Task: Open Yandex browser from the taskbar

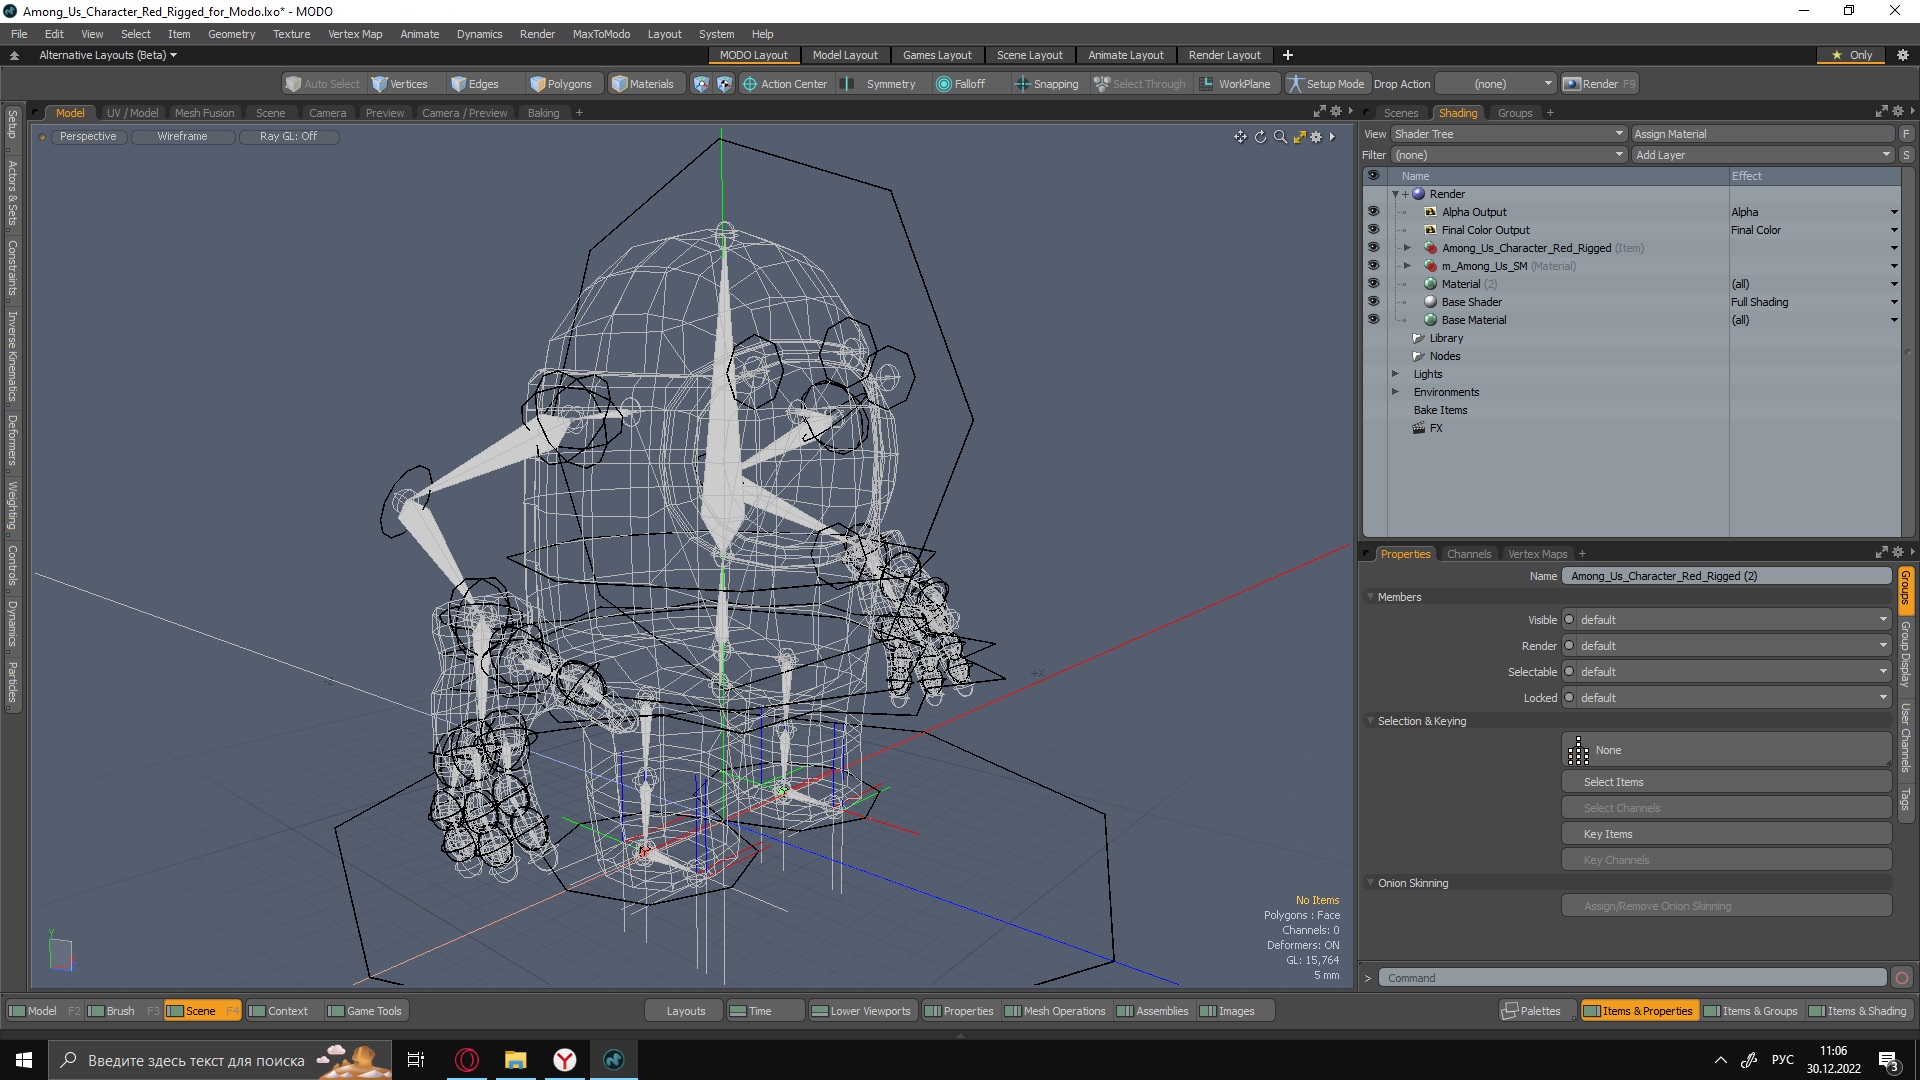Action: coord(565,1060)
